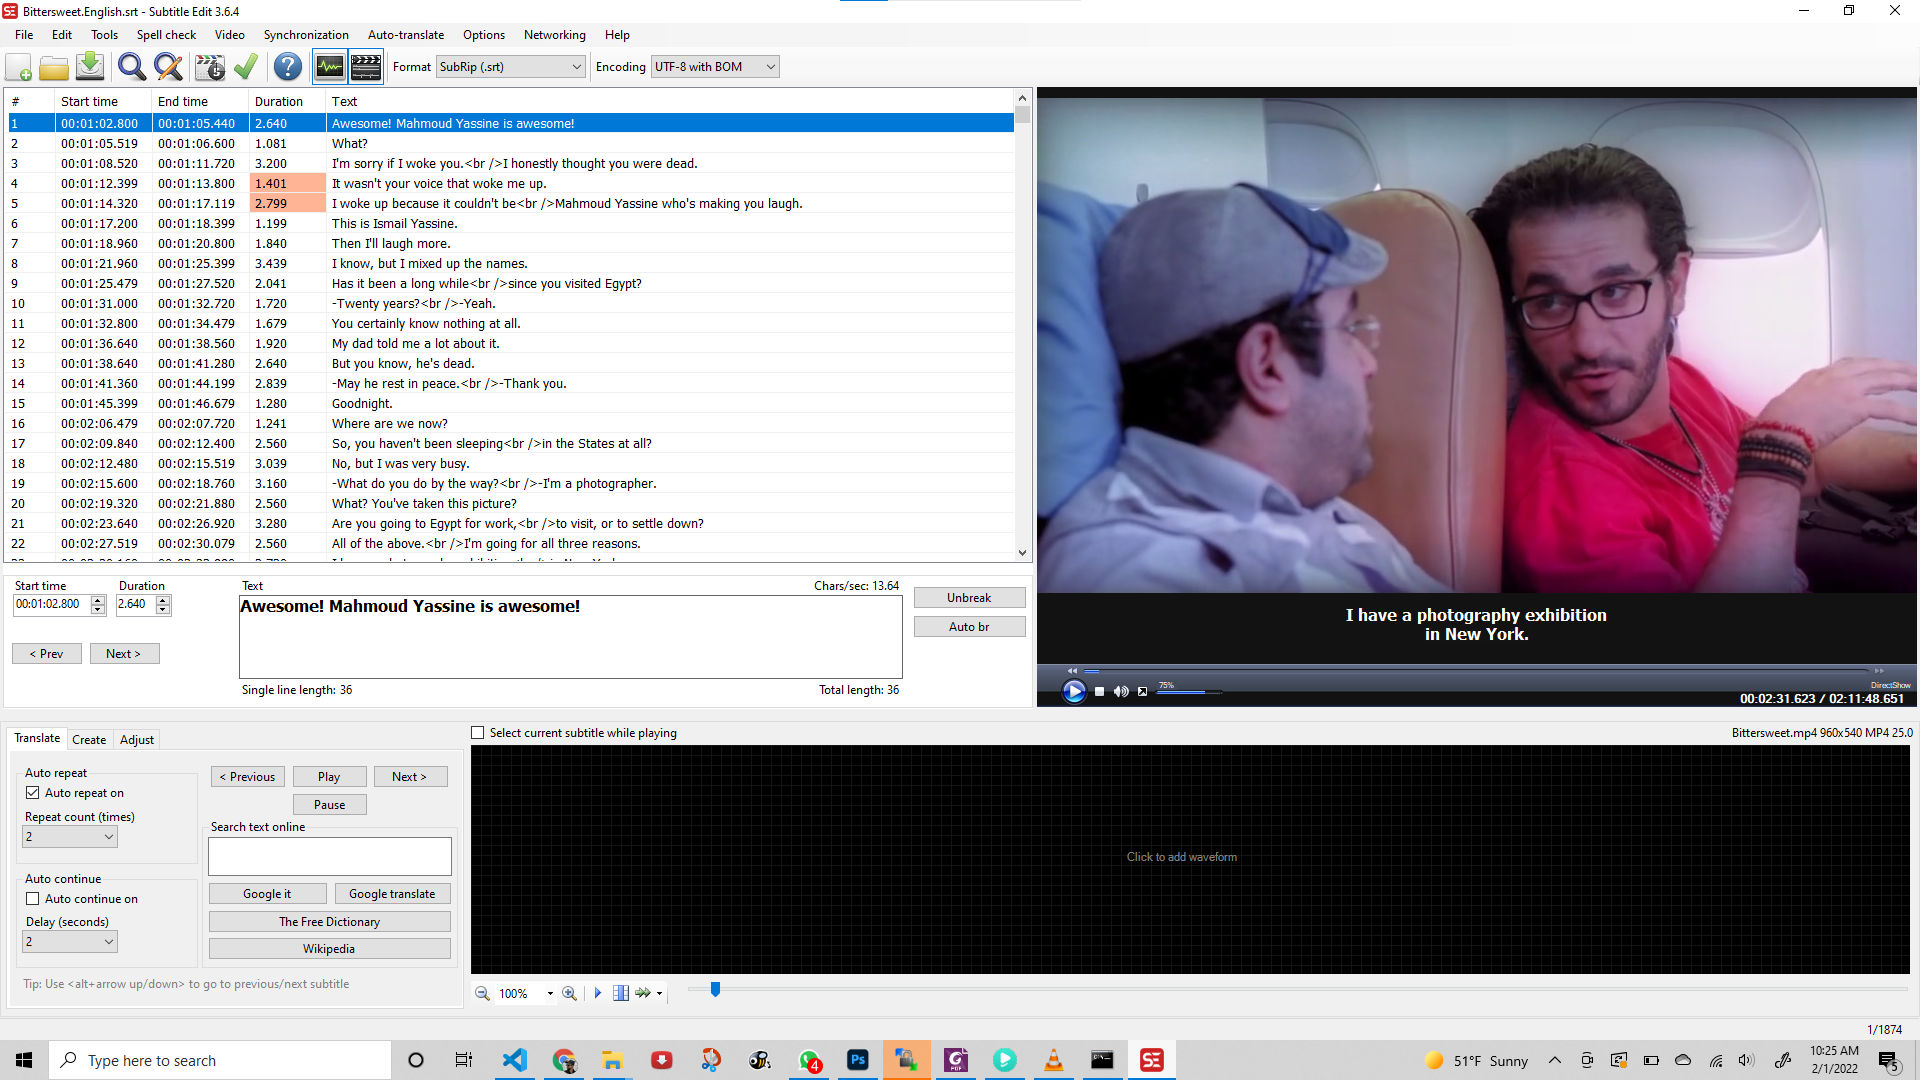Screen dimensions: 1920x1080
Task: Open the Synchronization menu
Action: point(306,35)
